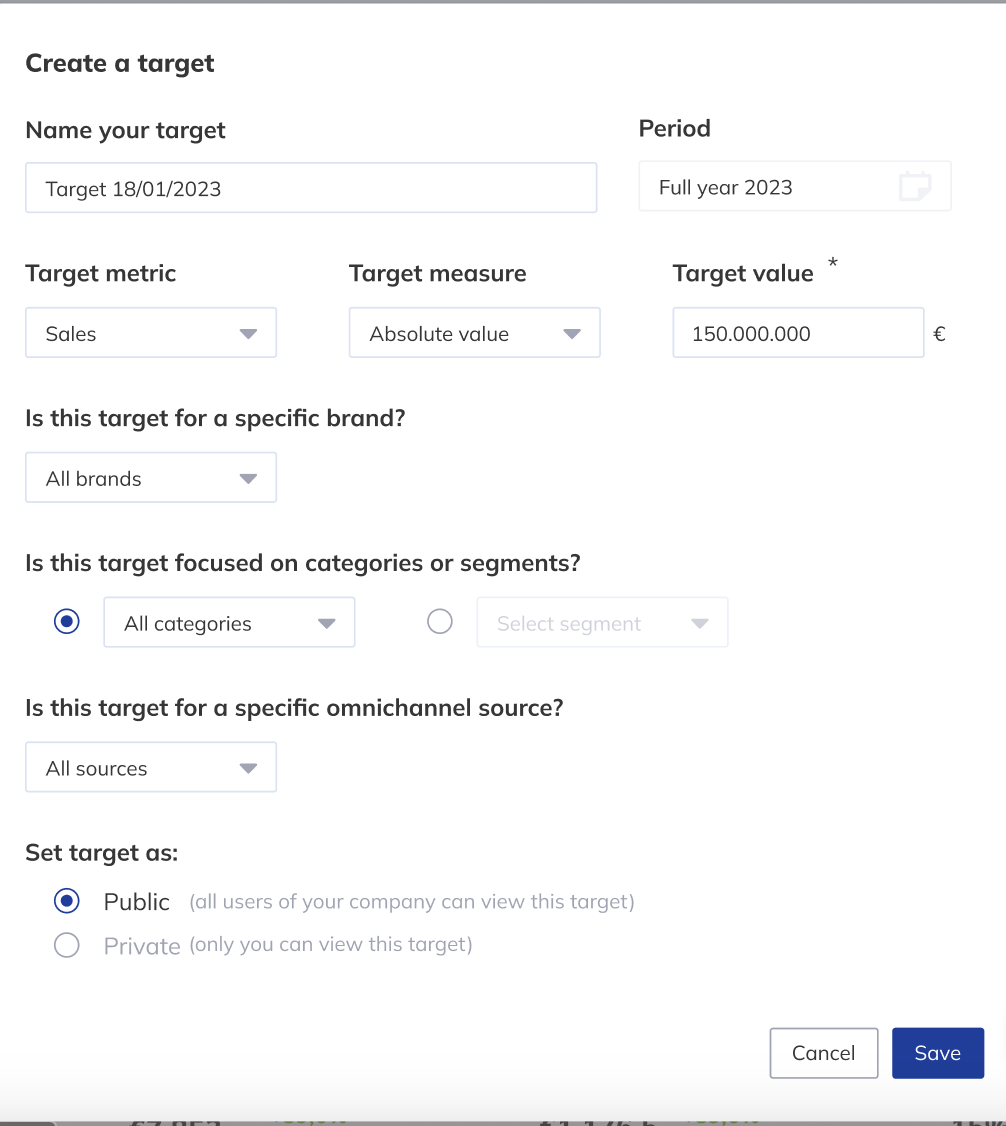Screen dimensions: 1006x1126
Task: Set target as Public
Action: tap(67, 902)
